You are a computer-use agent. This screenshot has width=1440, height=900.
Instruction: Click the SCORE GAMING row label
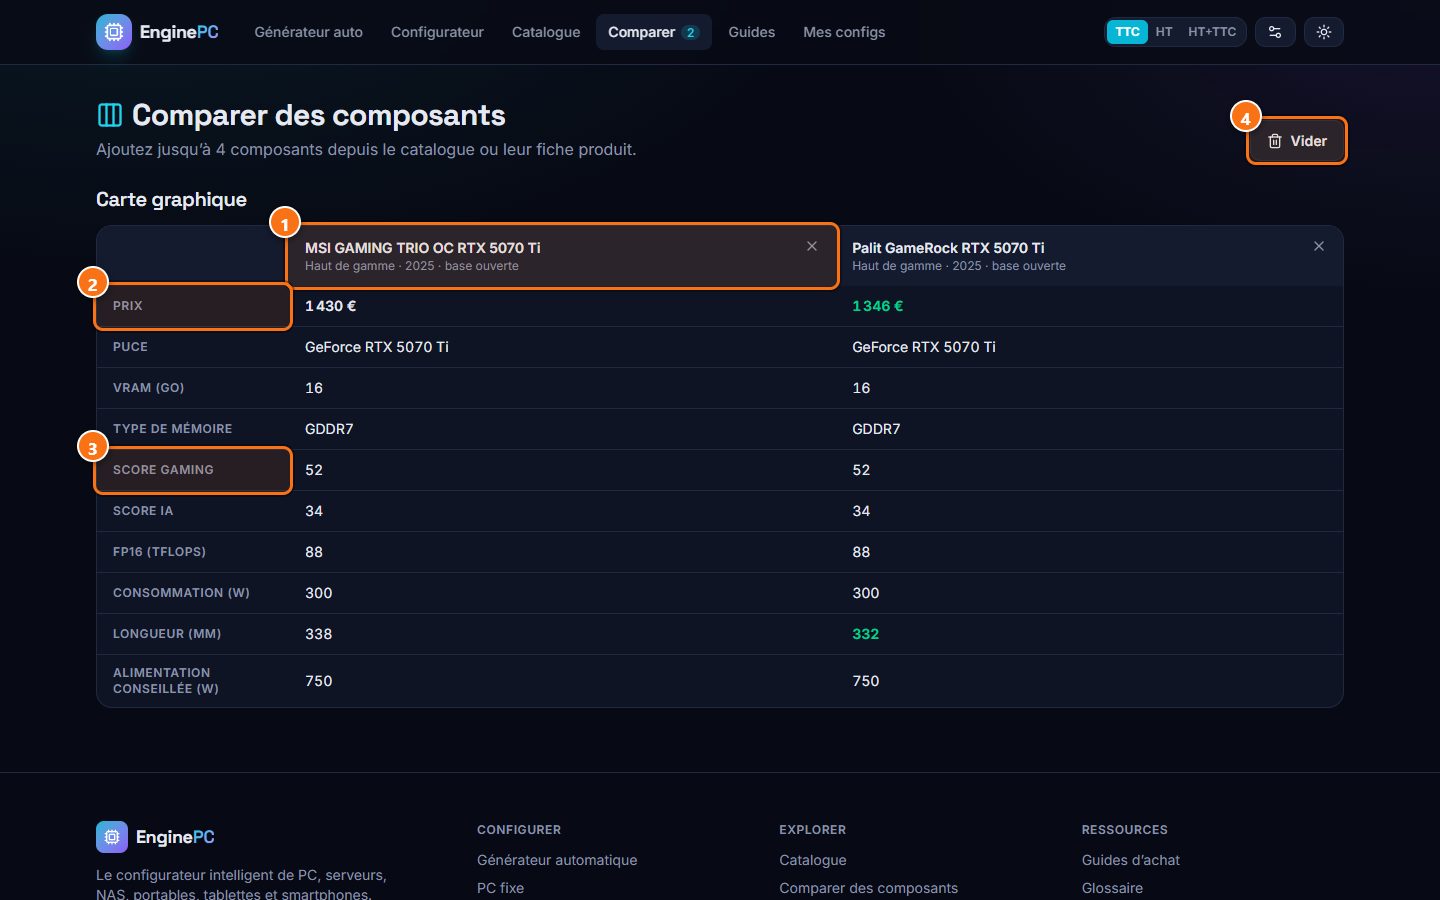point(163,470)
